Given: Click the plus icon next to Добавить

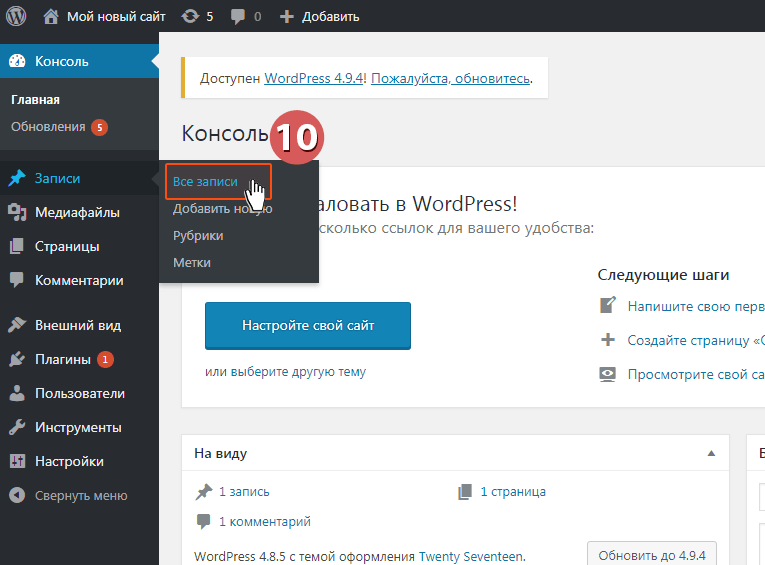Looking at the screenshot, I should (287, 17).
